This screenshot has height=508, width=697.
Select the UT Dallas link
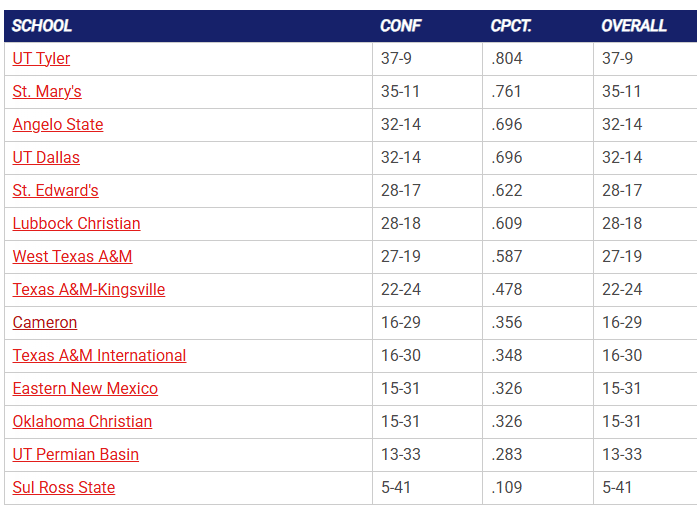coord(46,158)
